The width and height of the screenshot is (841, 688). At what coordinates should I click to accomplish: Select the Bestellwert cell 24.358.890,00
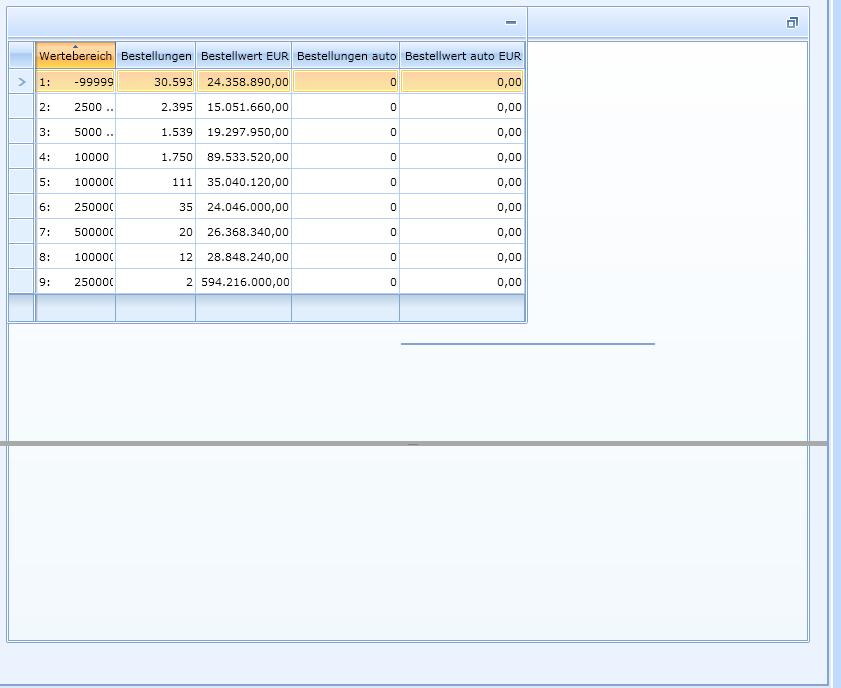pos(244,82)
